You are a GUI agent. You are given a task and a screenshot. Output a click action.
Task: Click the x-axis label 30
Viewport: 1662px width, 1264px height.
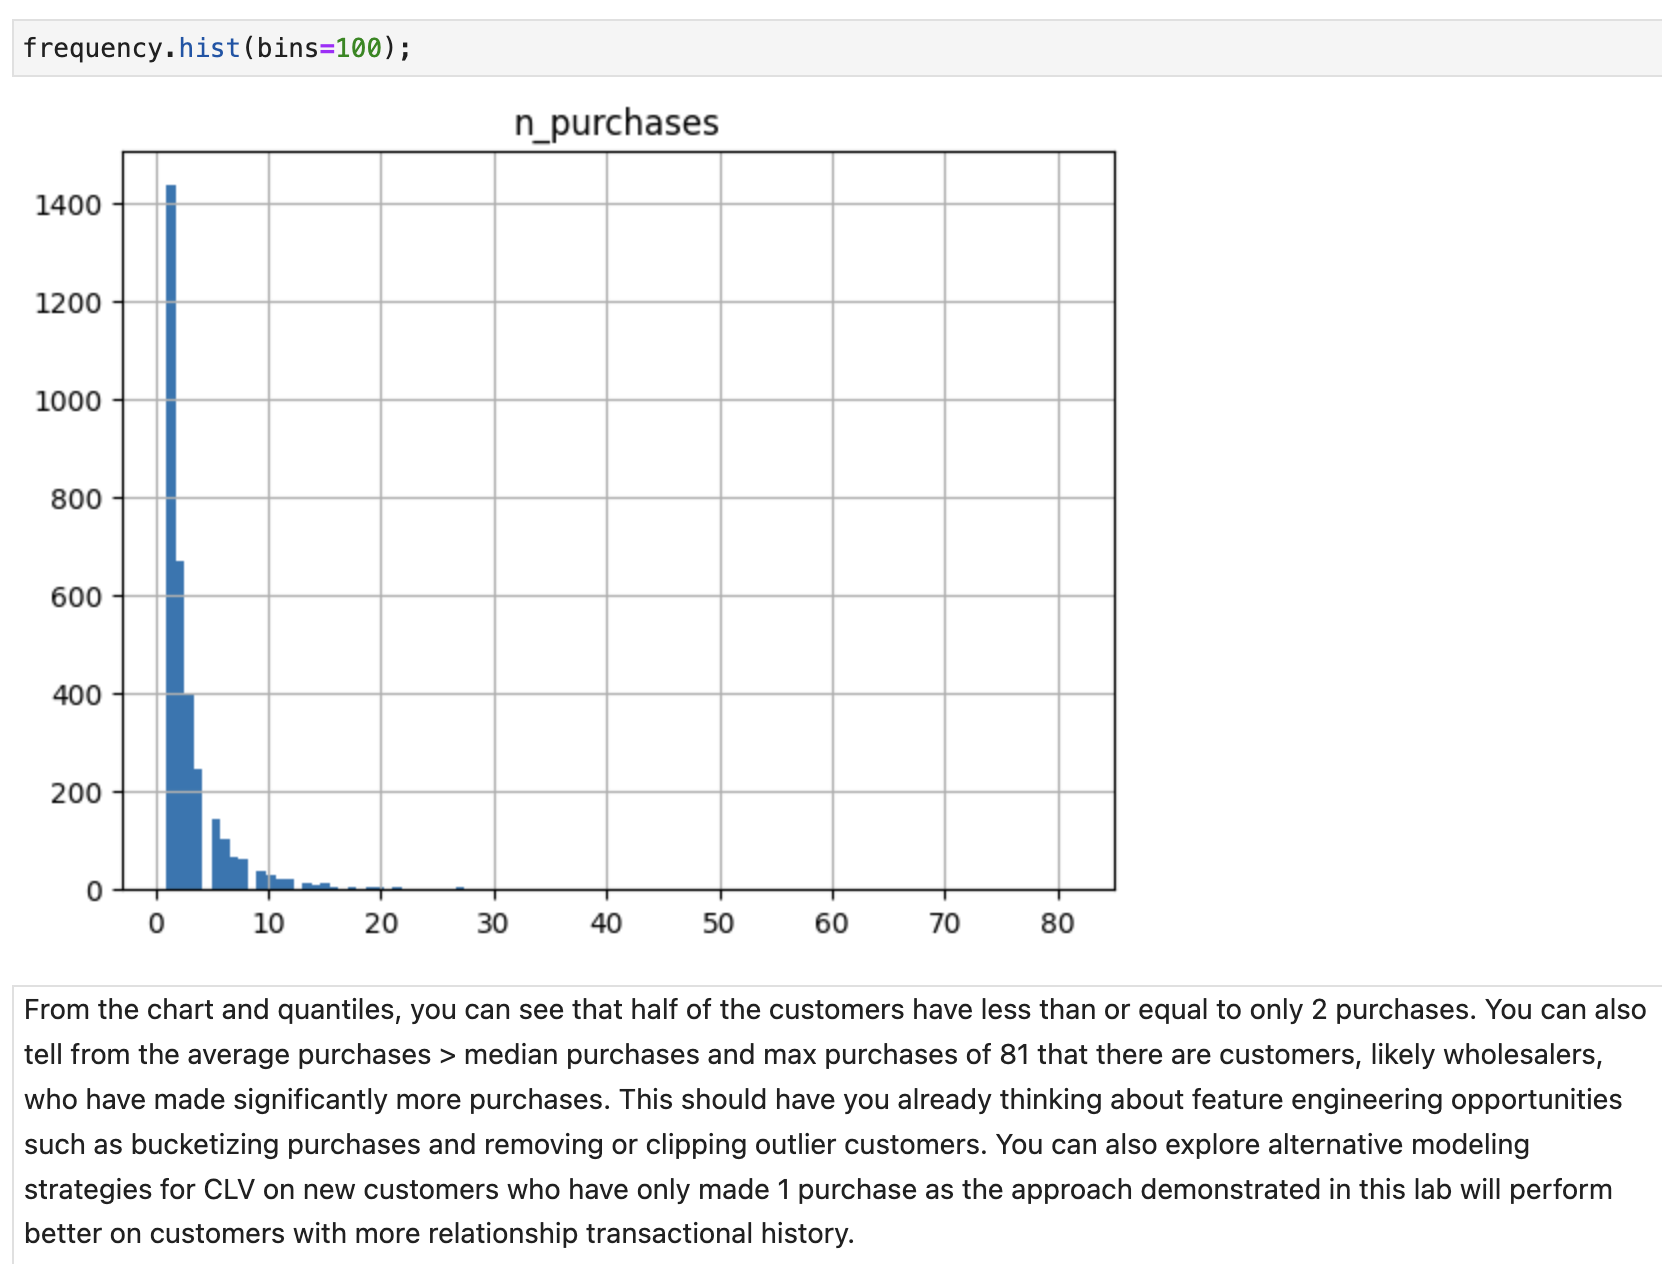493,923
